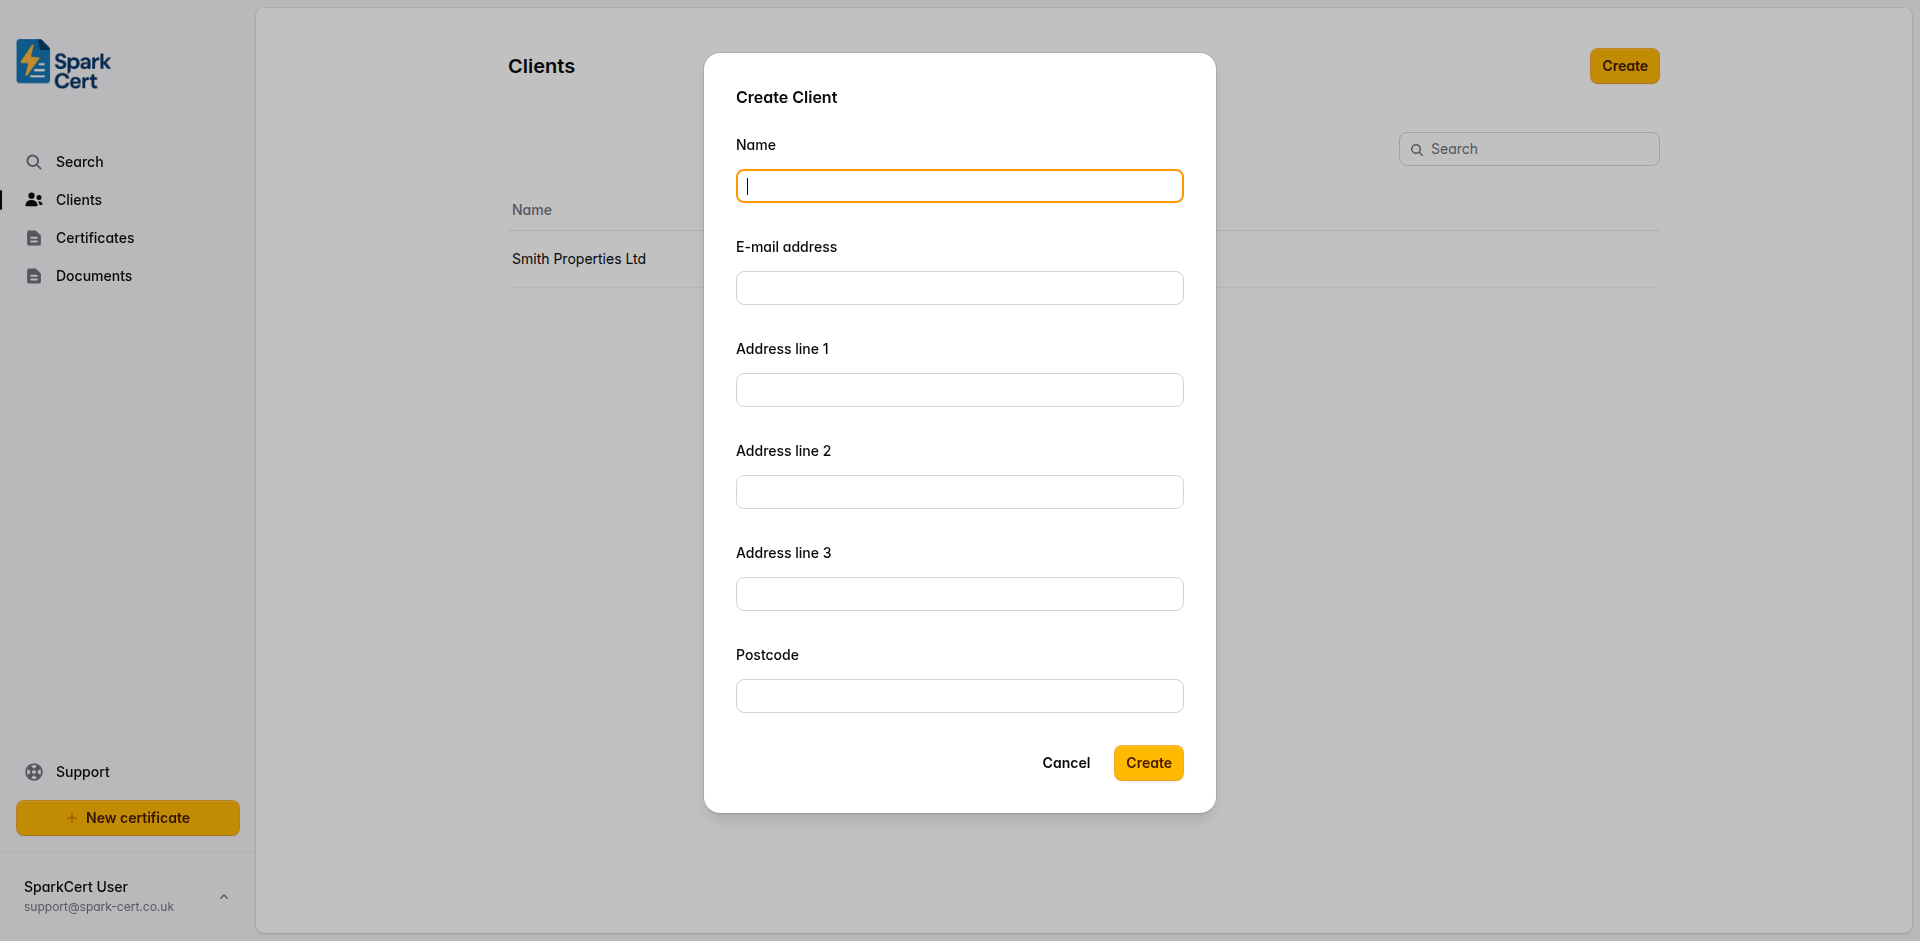
Task: Sort by the Name column header
Action: [531, 210]
